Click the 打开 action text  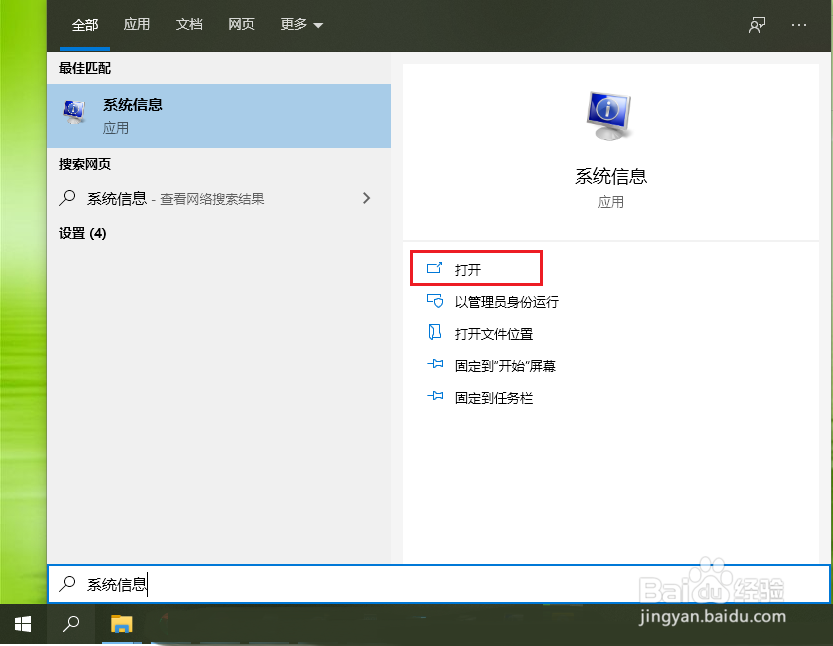click(468, 269)
